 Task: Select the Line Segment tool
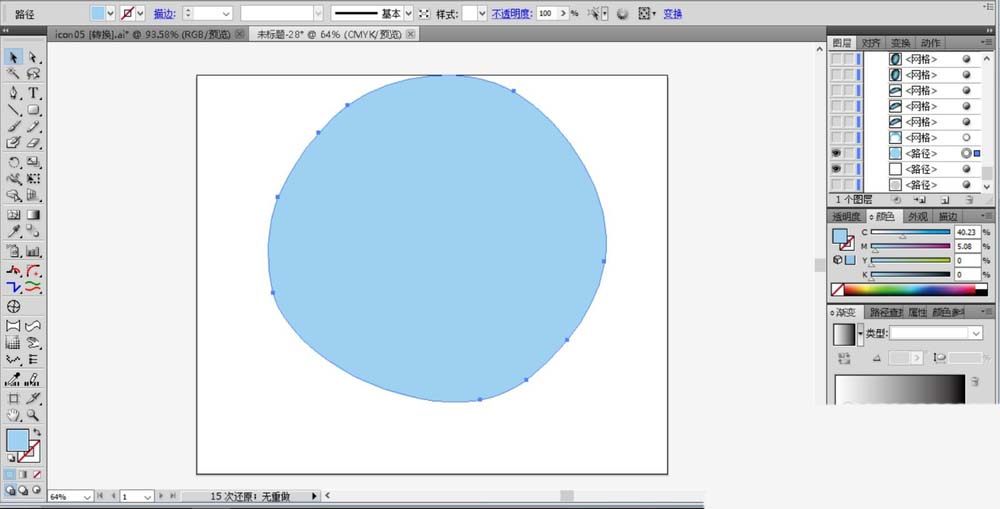(x=13, y=110)
